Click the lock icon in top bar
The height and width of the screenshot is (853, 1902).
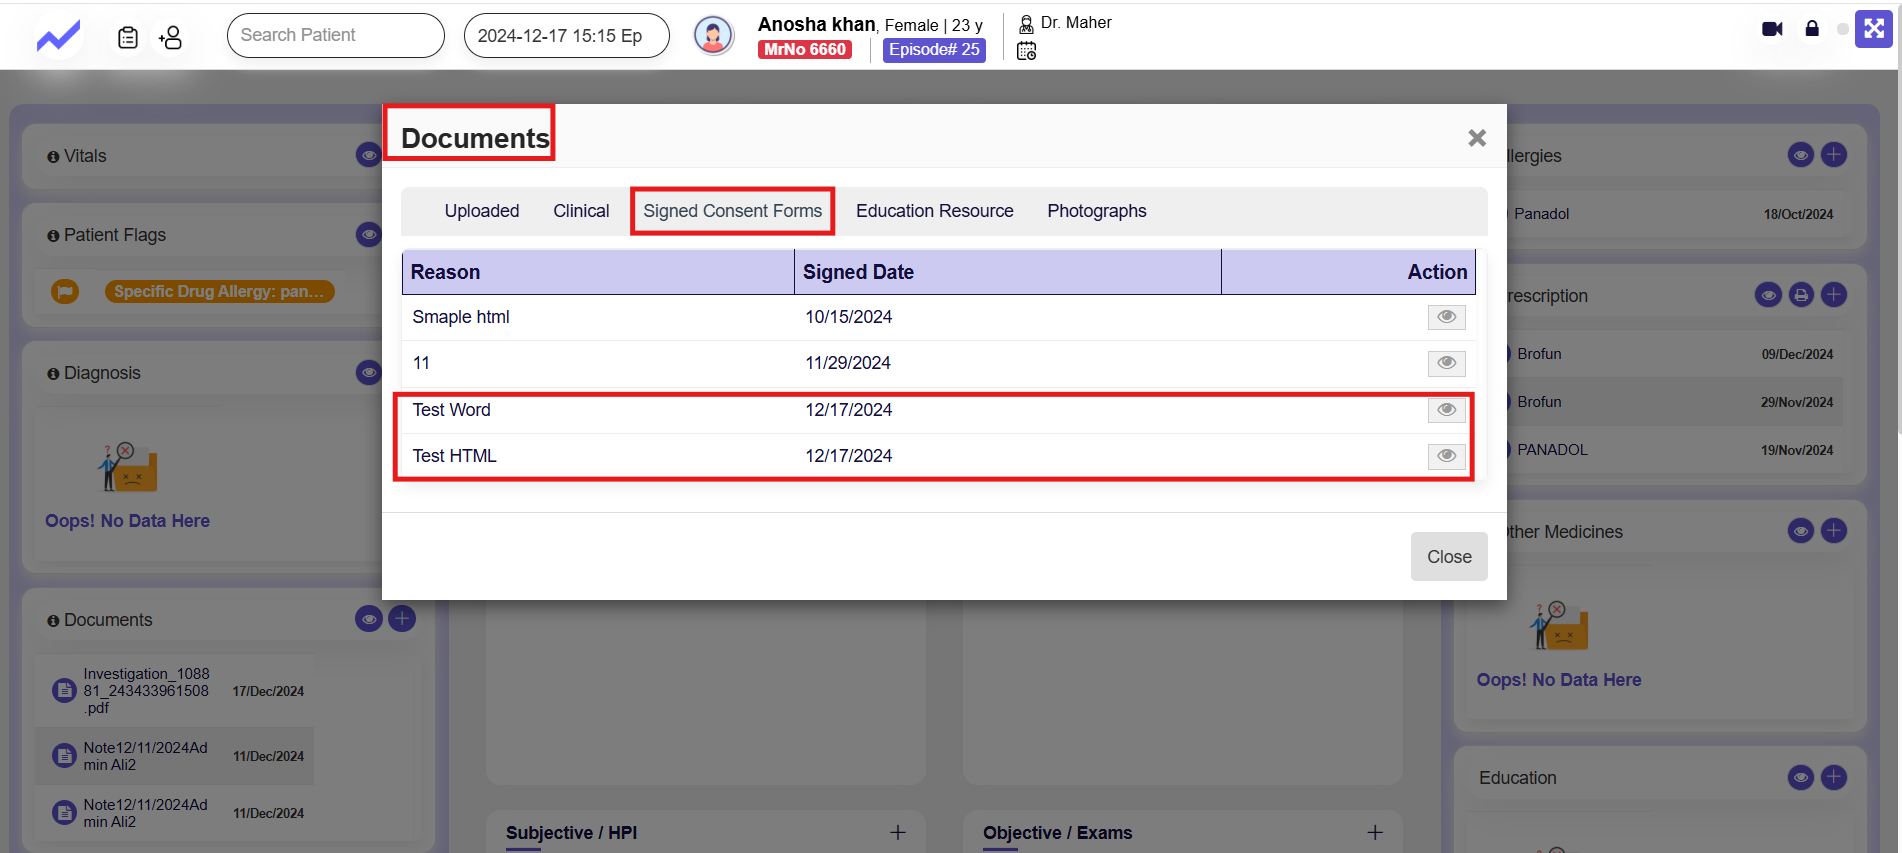tap(1812, 29)
